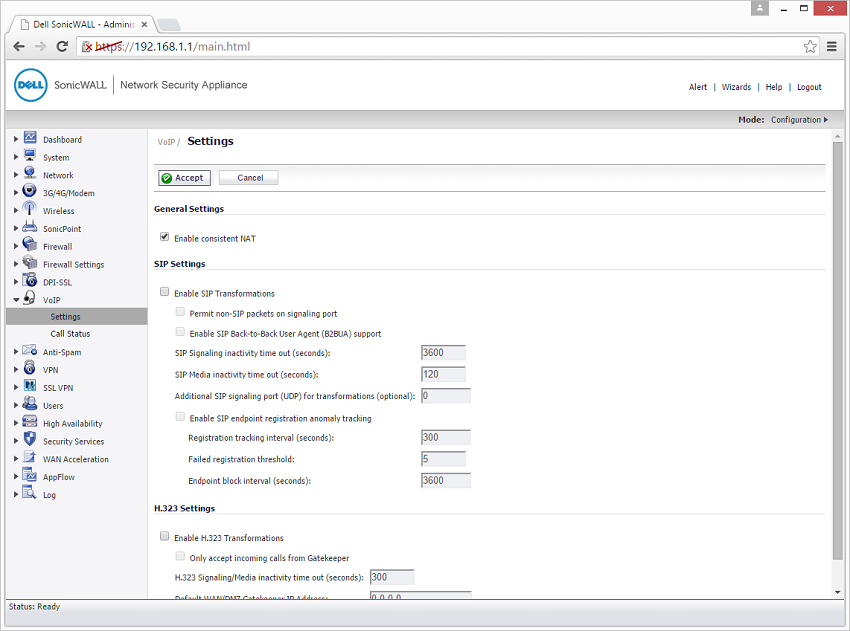Click the Cancel button
The height and width of the screenshot is (631, 850).
(249, 178)
